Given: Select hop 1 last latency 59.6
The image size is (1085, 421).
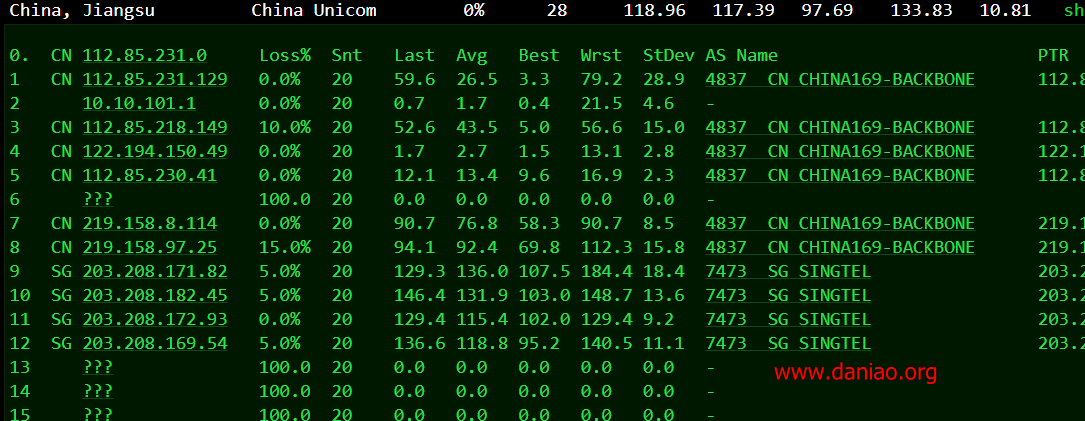Looking at the screenshot, I should [x=414, y=80].
